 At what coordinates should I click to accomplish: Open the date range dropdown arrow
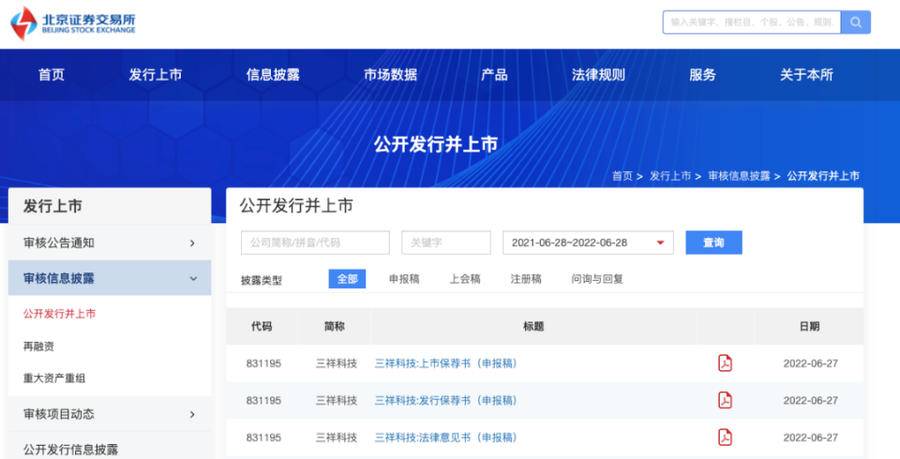tap(660, 243)
